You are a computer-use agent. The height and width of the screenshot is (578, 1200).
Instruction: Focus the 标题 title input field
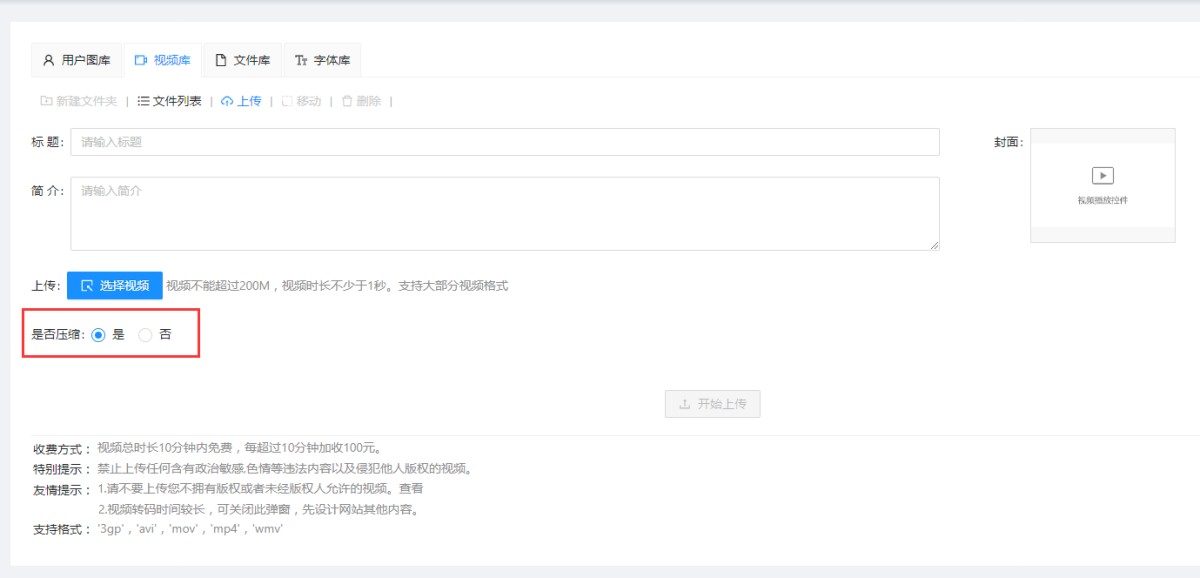point(504,142)
